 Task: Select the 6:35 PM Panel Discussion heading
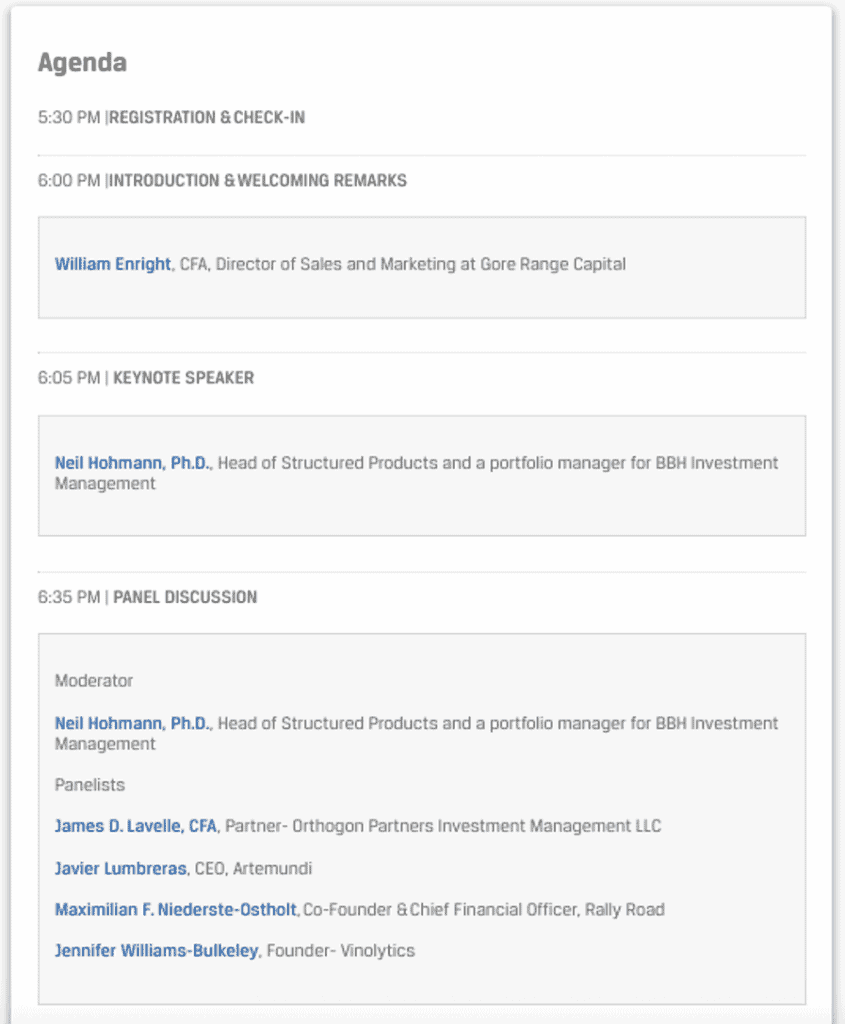point(148,597)
